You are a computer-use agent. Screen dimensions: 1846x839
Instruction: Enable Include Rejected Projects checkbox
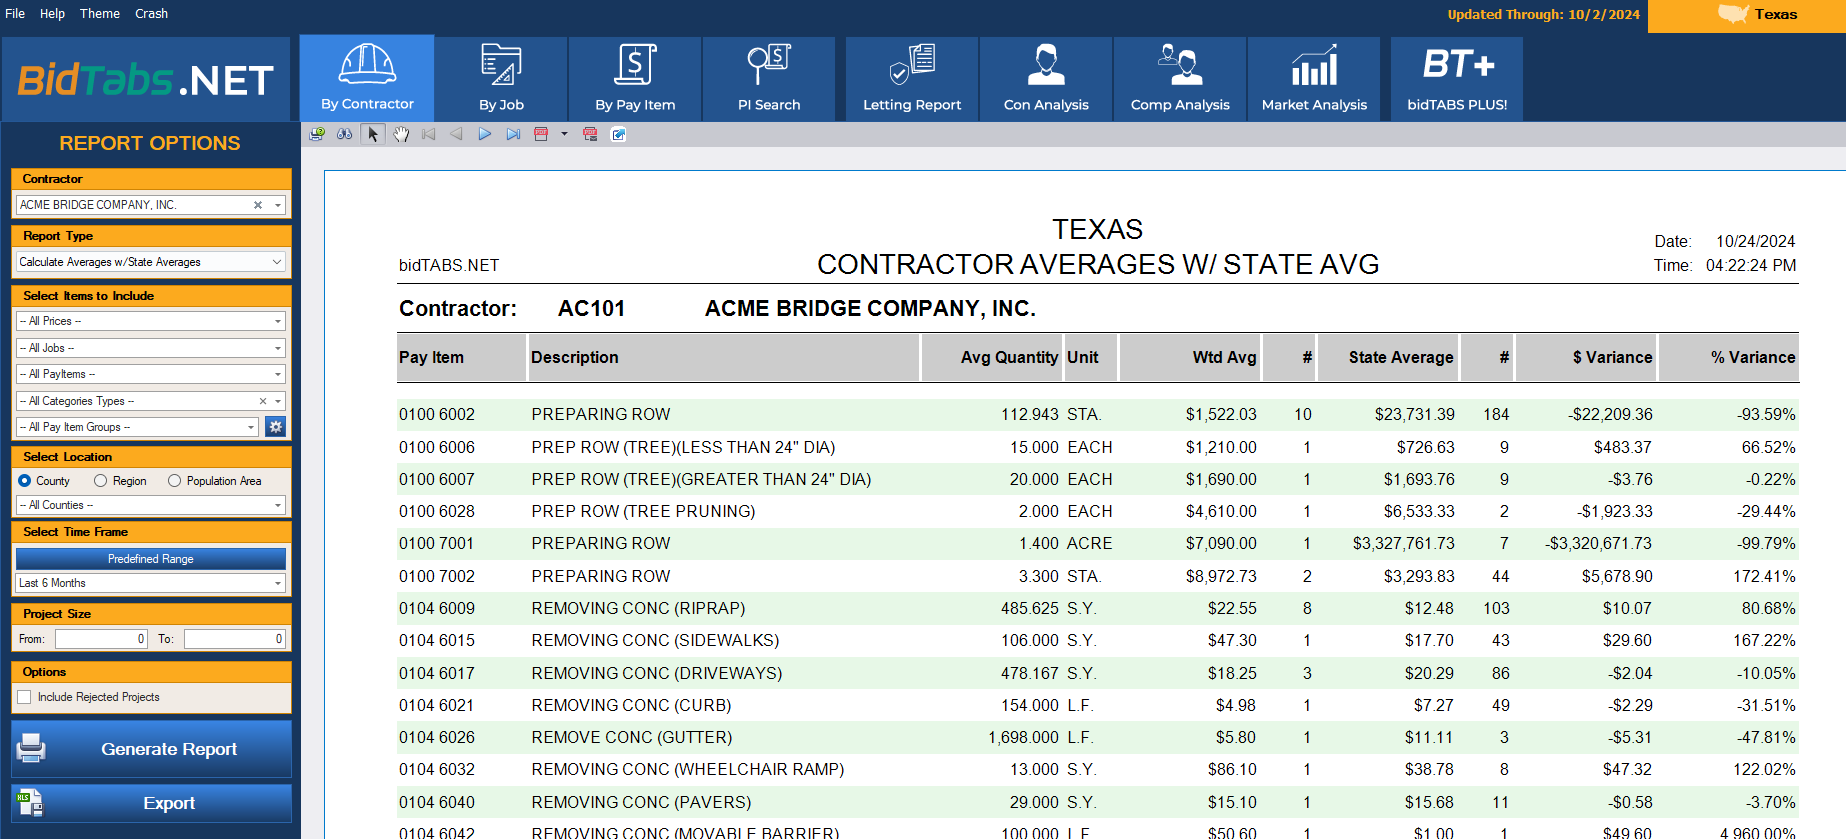pyautogui.click(x=24, y=697)
